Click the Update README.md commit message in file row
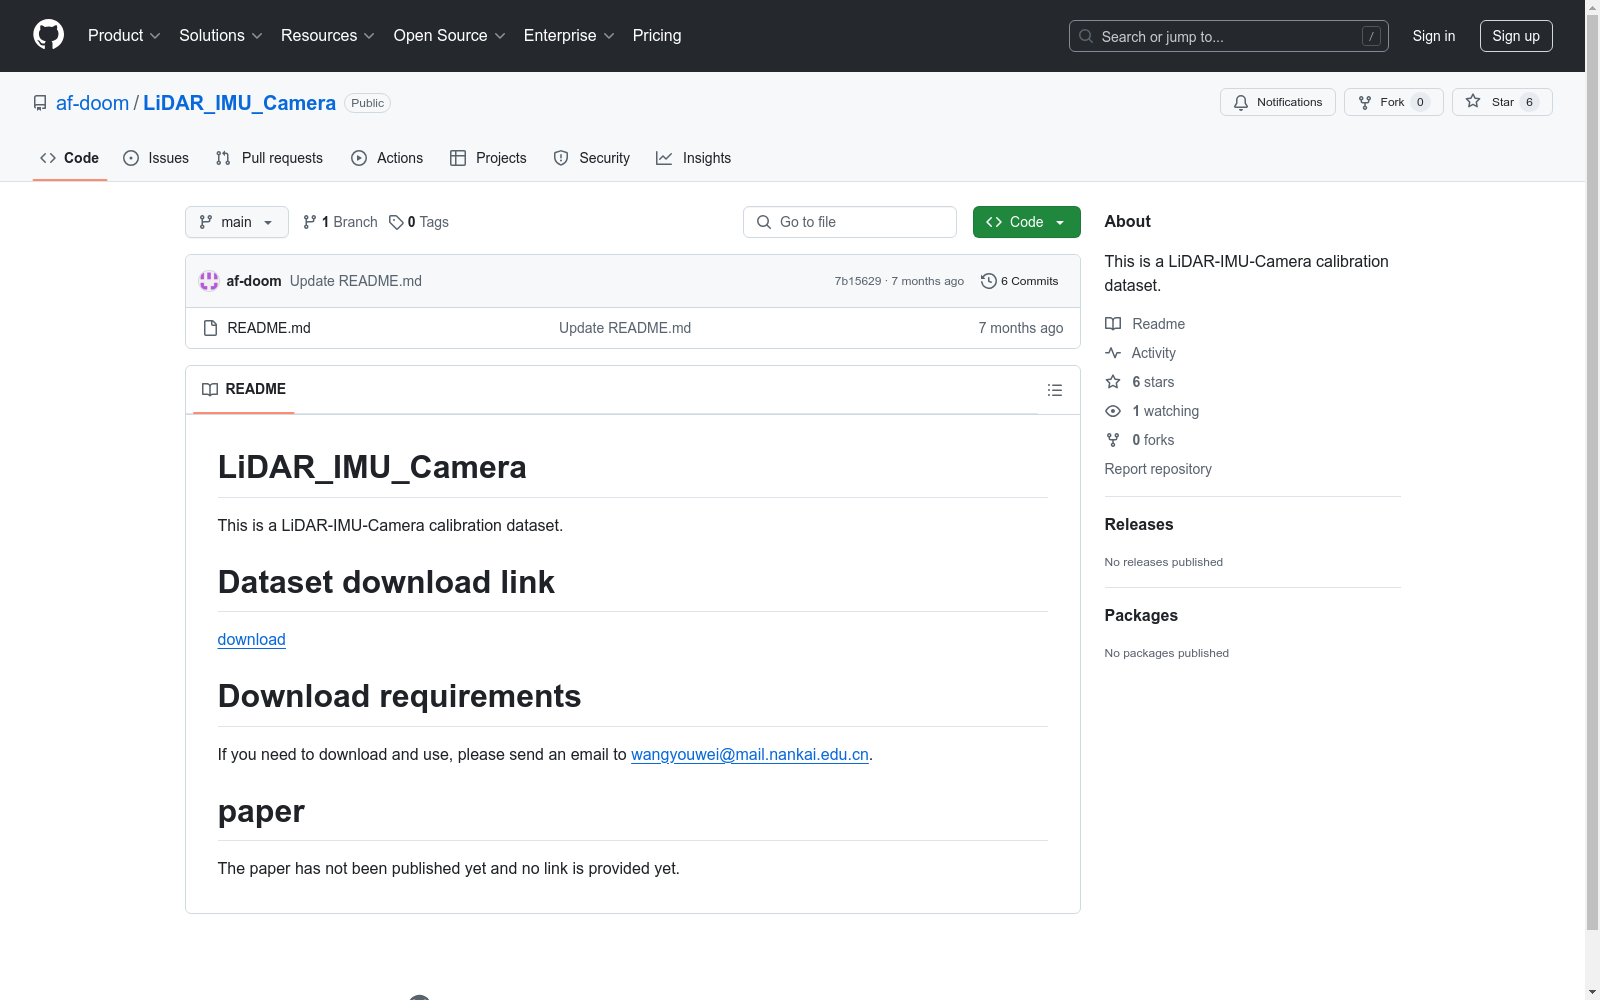 [625, 328]
